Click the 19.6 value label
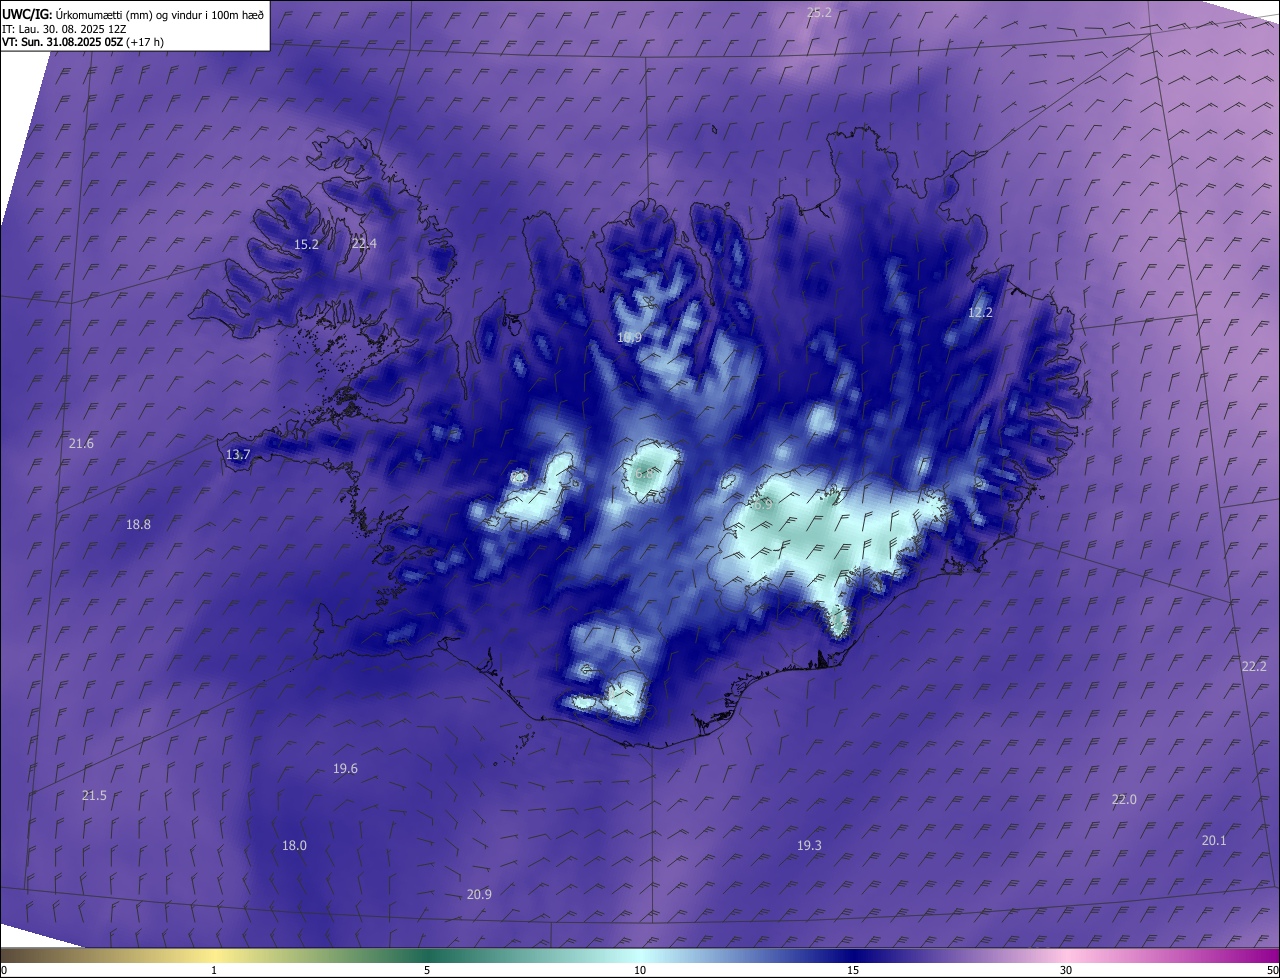This screenshot has height=978, width=1280. [345, 768]
